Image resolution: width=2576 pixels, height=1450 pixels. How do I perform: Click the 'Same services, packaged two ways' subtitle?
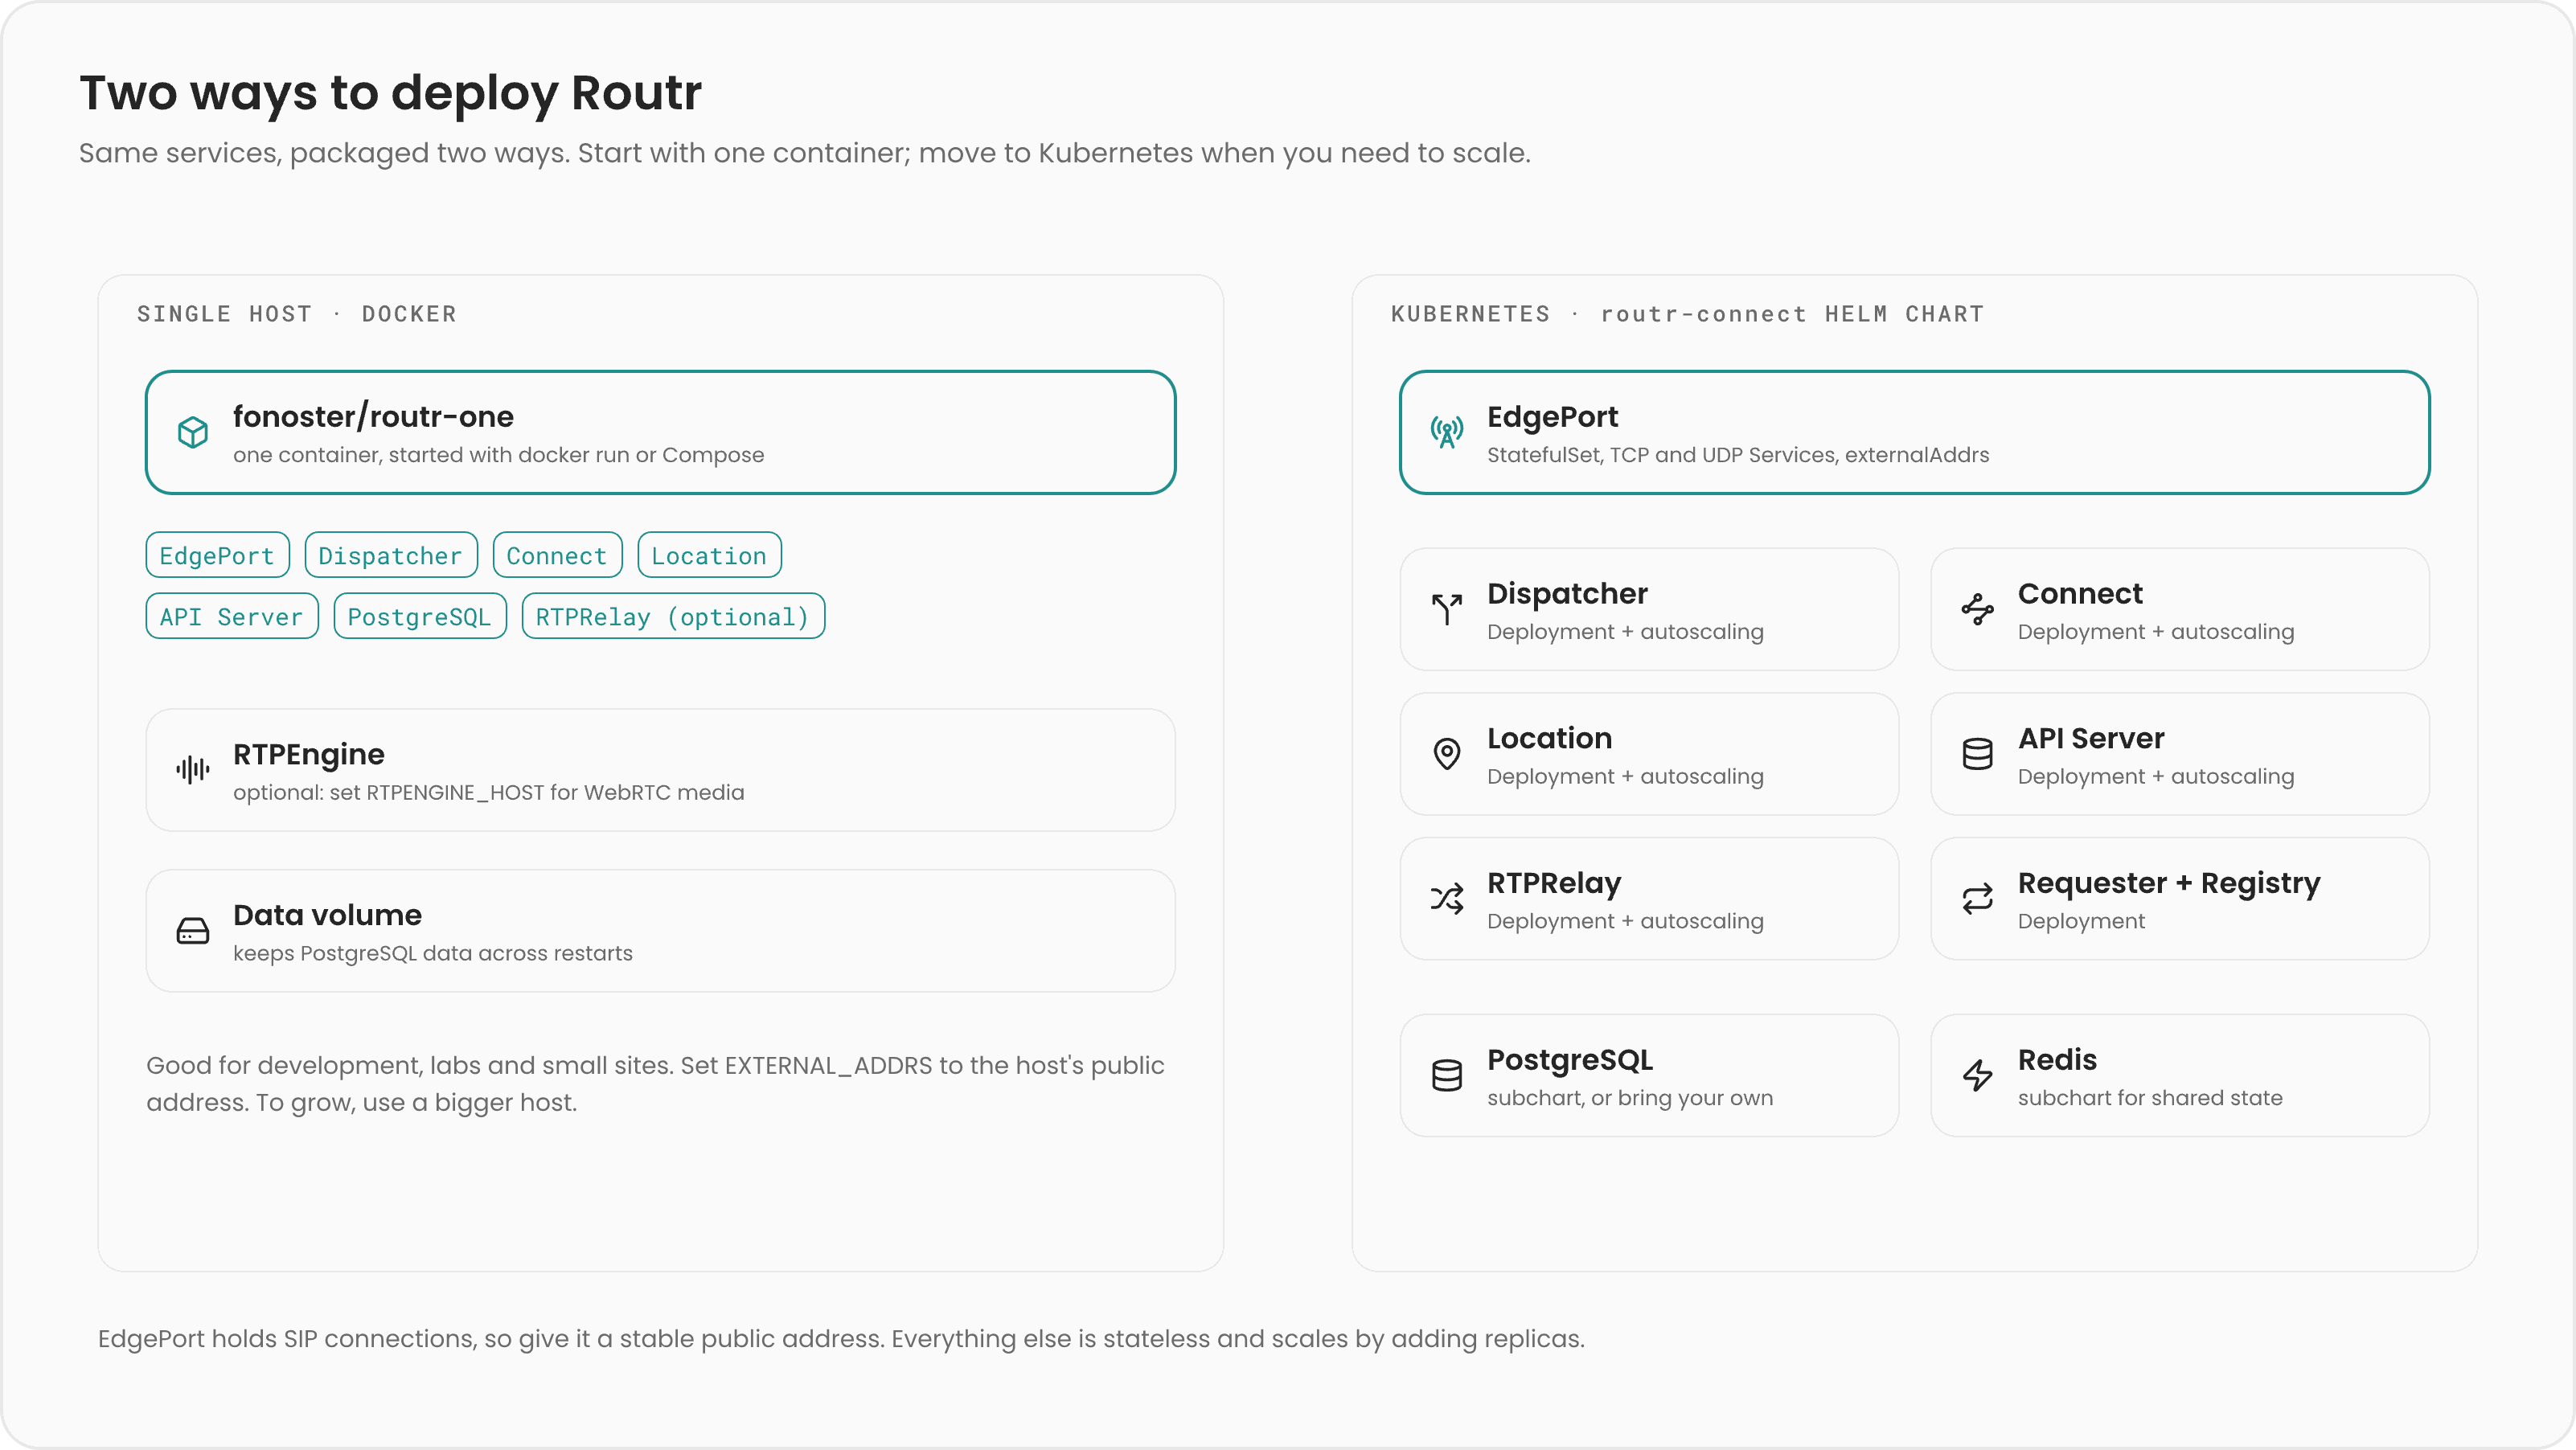coord(805,153)
